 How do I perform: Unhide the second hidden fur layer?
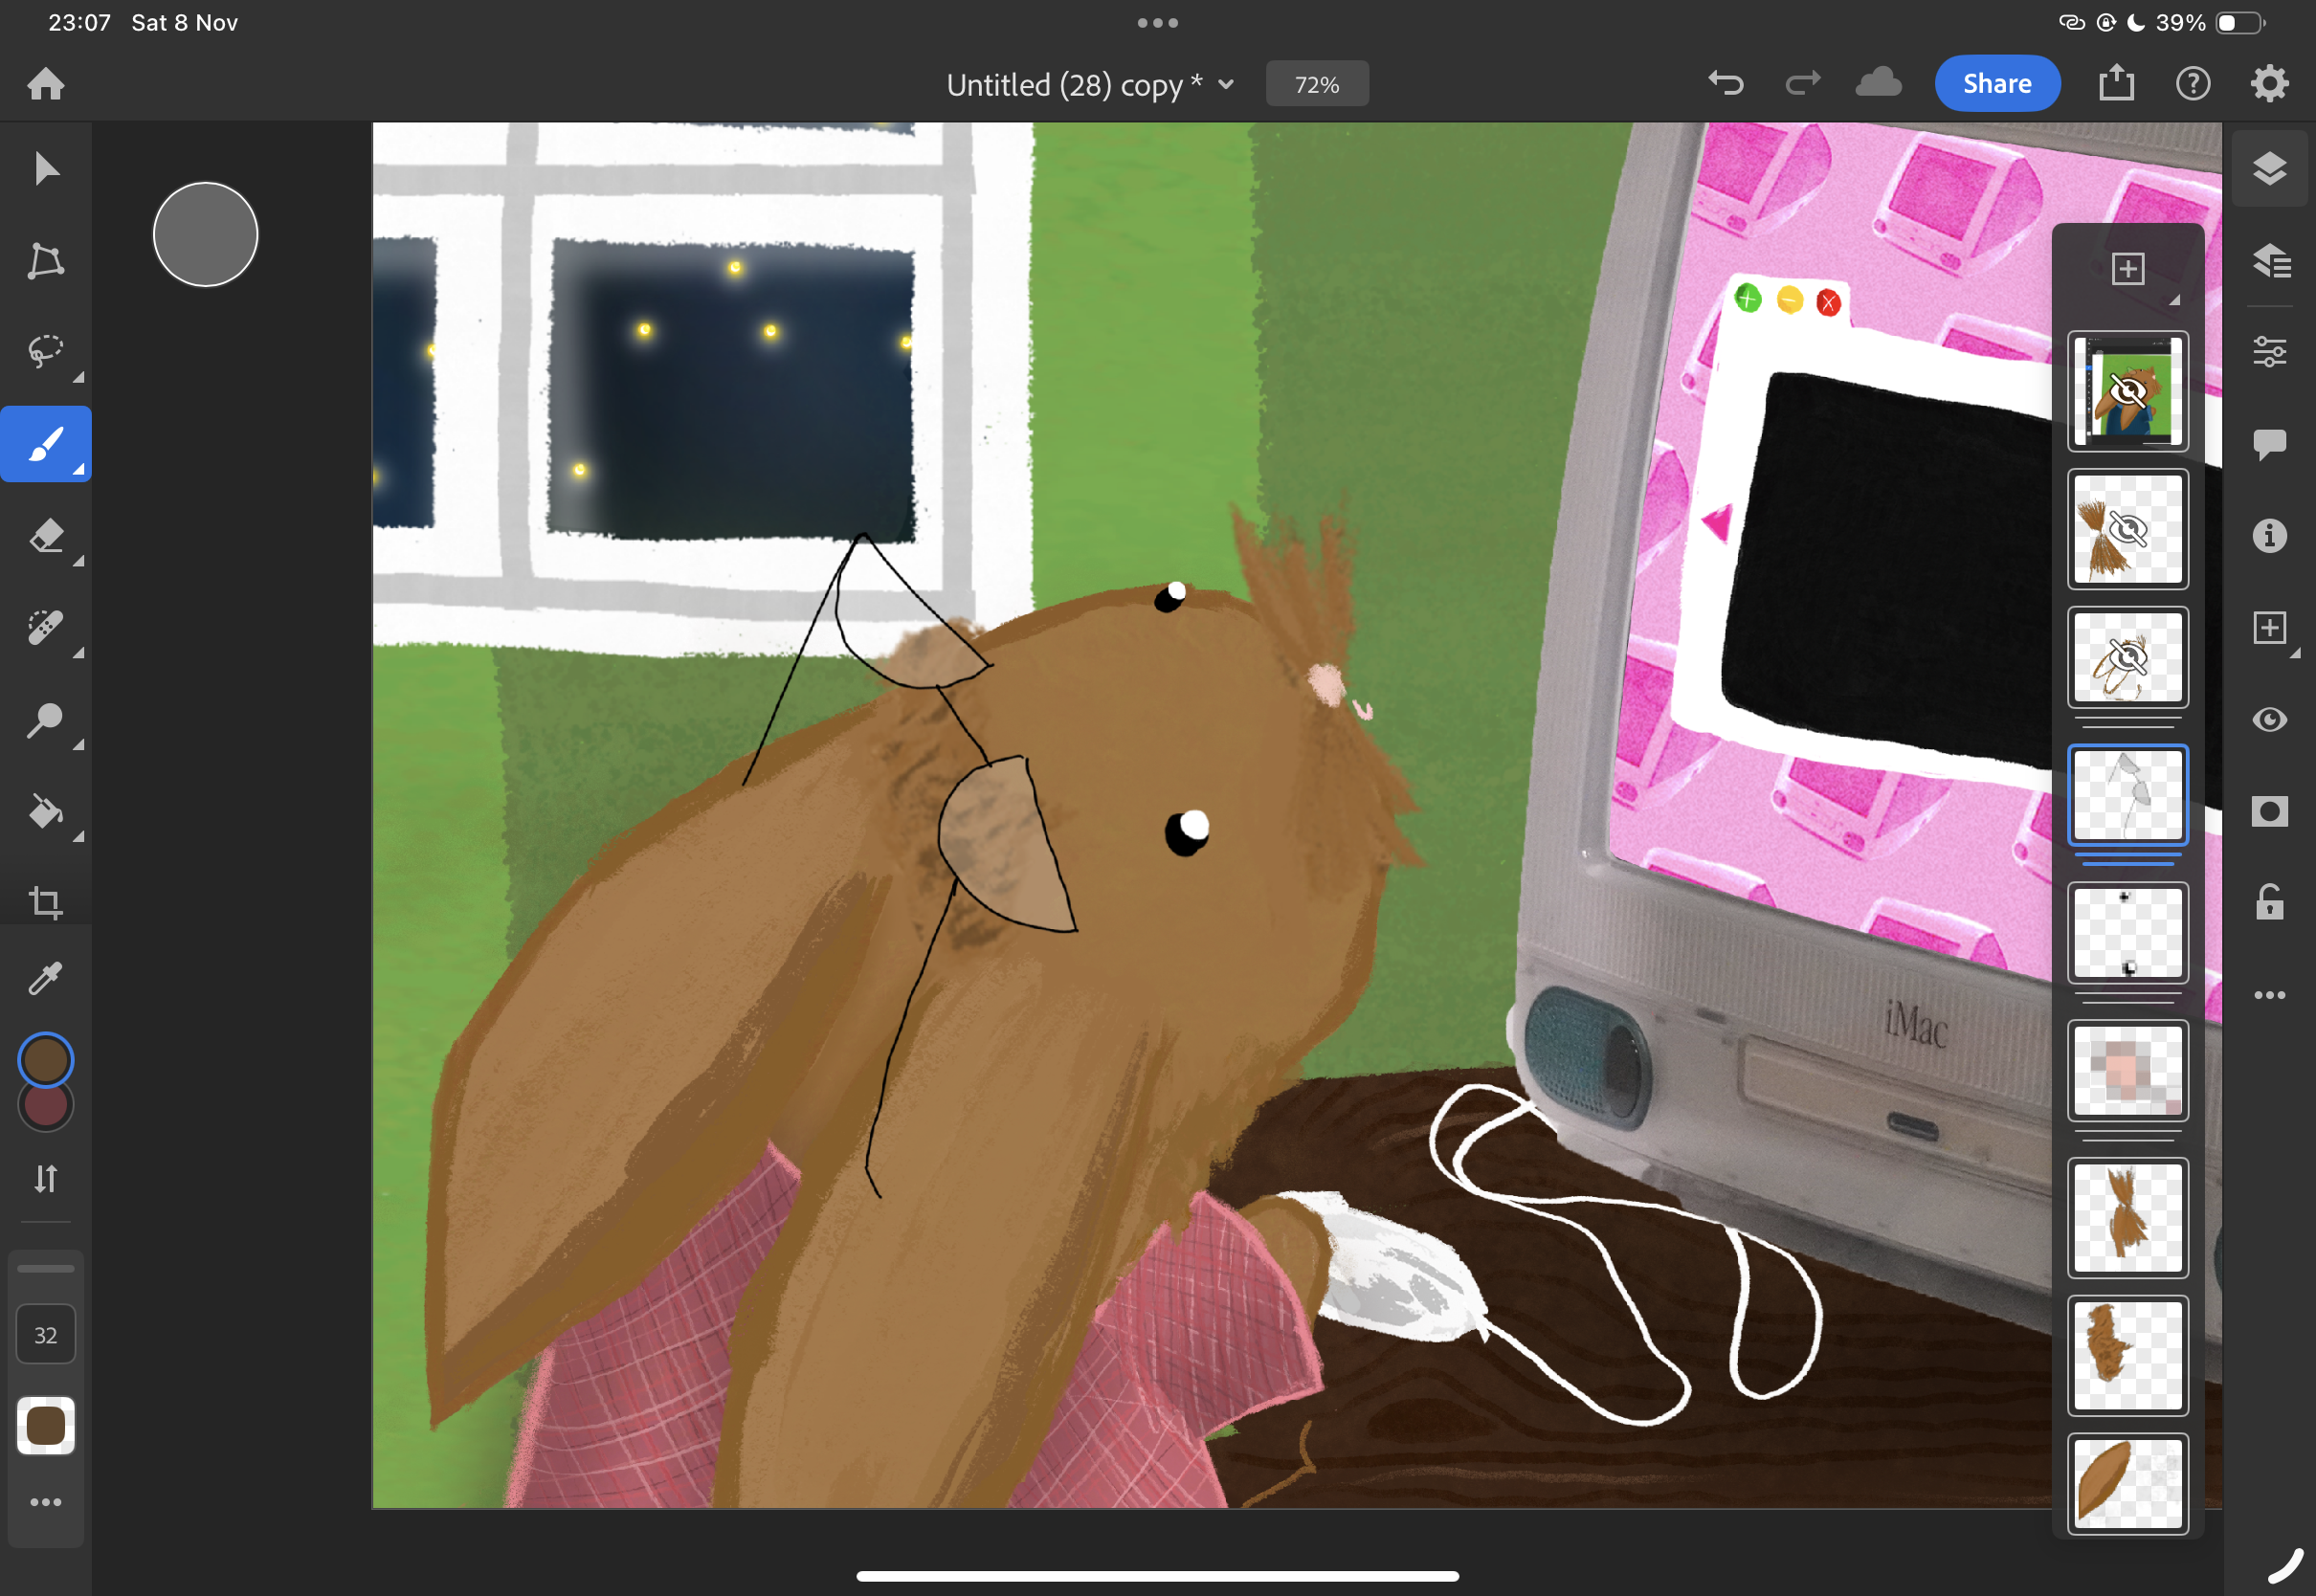(2127, 529)
